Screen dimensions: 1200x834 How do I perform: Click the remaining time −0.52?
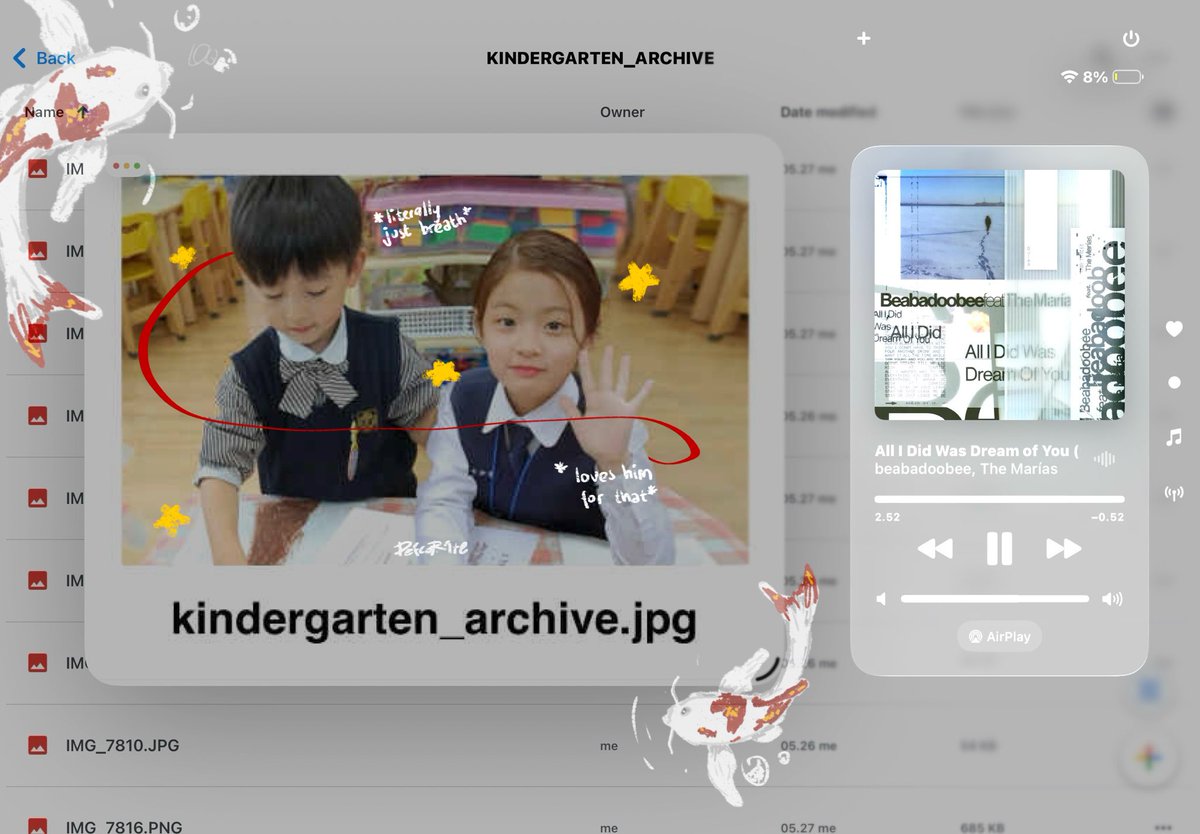[x=1107, y=517]
